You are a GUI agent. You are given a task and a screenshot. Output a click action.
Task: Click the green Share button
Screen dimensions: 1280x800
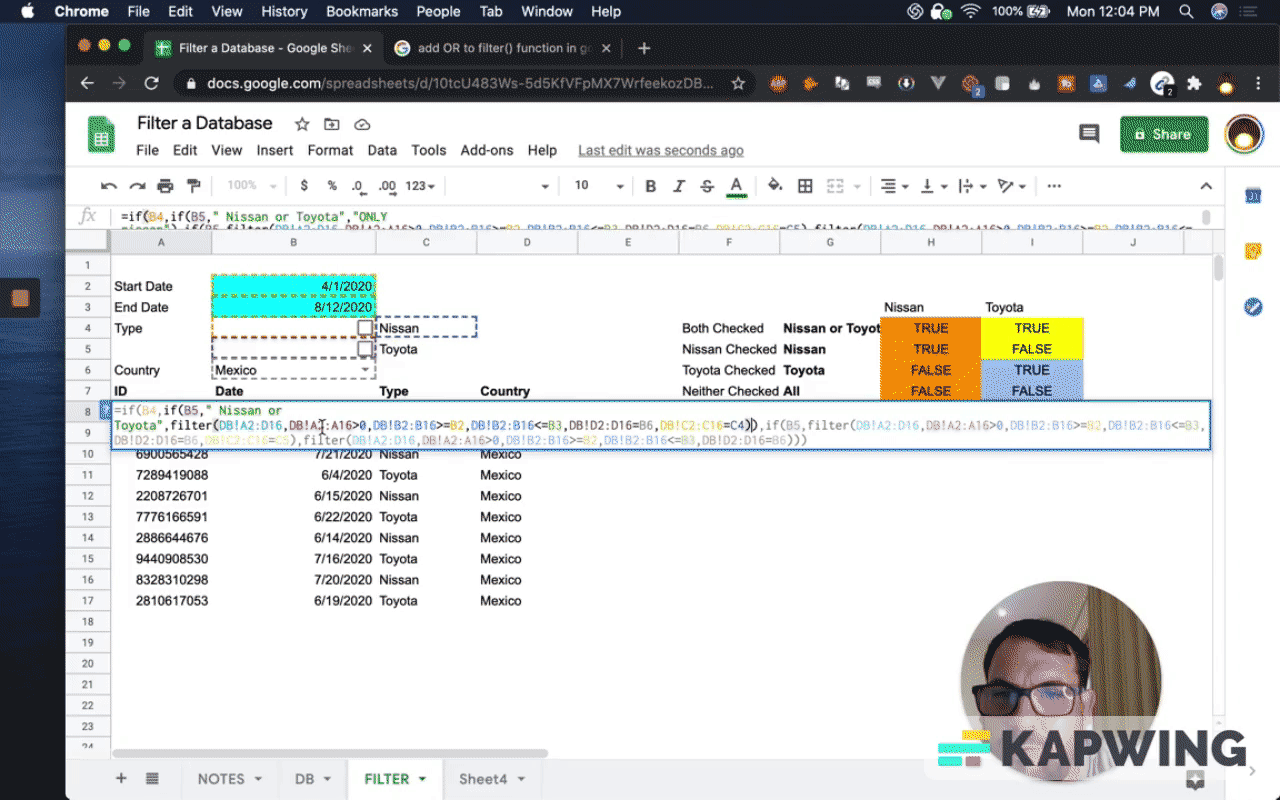click(1164, 134)
